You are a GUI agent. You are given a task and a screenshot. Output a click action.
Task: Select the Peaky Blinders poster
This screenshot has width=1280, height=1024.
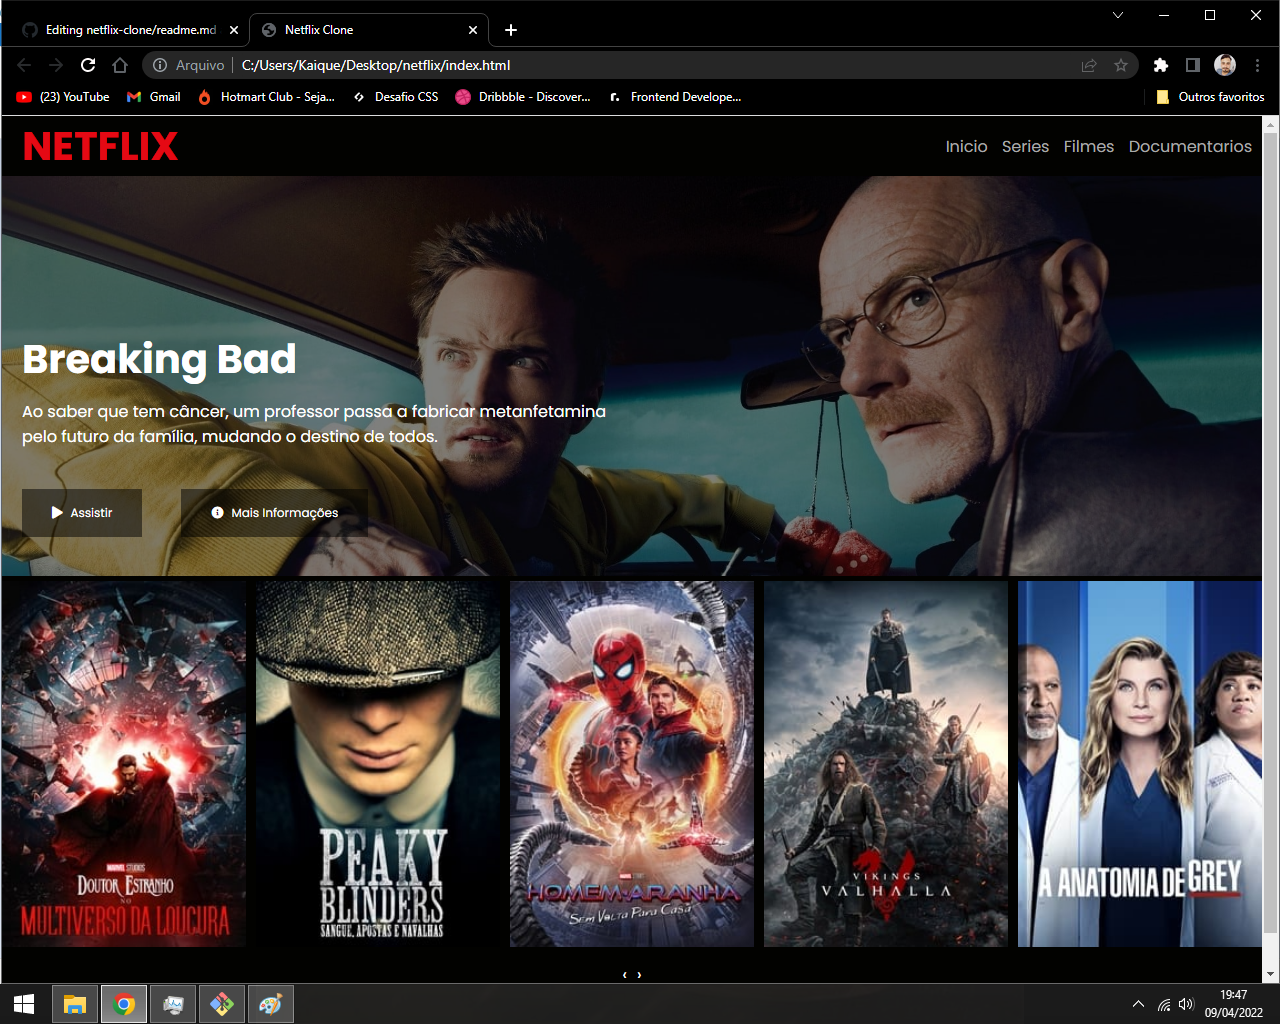pos(378,763)
